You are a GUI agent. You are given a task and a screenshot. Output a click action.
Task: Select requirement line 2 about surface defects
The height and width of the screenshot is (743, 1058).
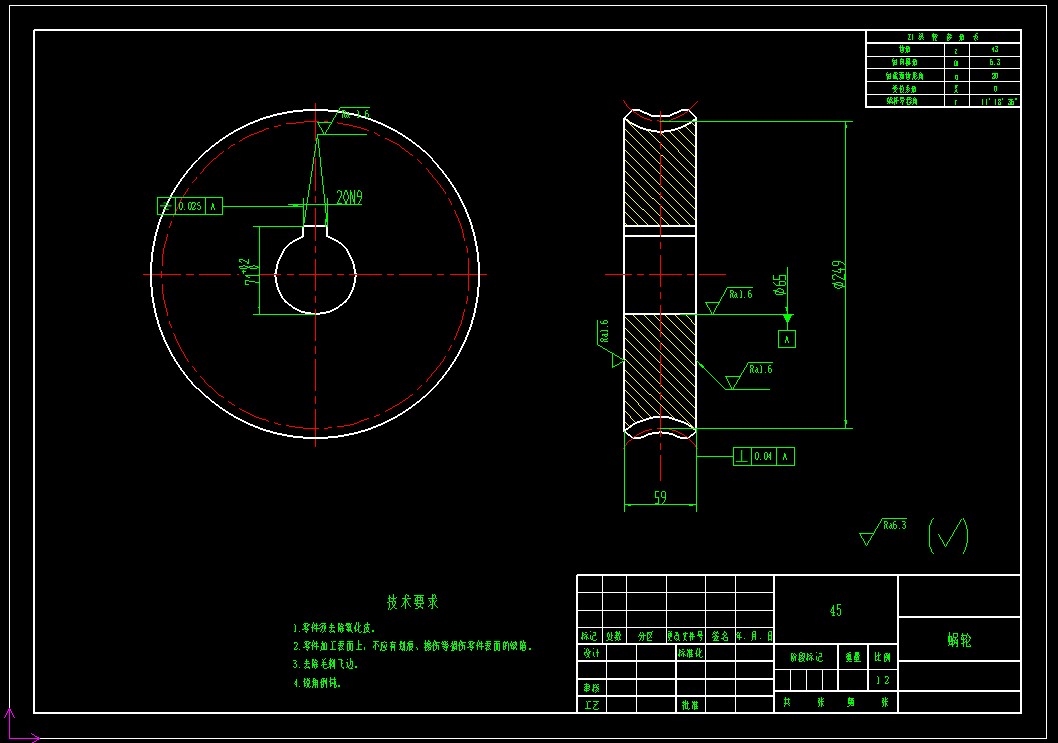[x=412, y=646]
